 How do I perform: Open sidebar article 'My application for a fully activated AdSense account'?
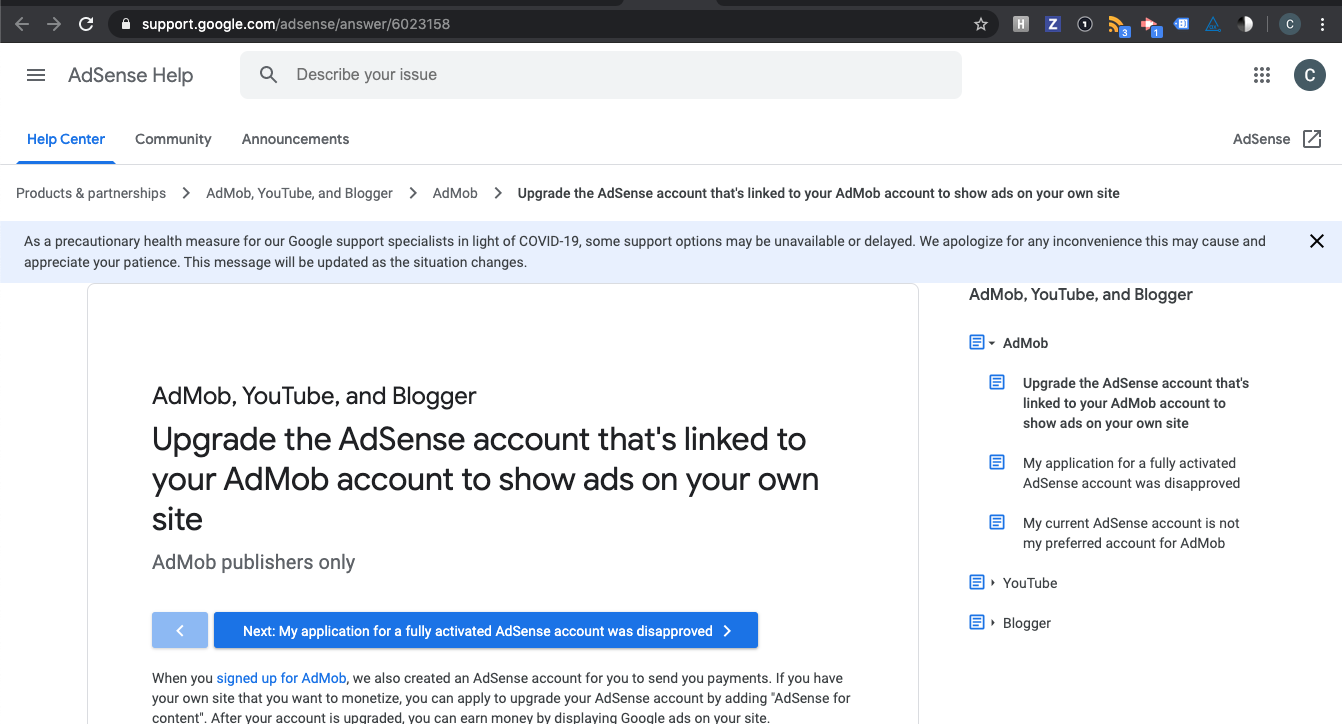pos(1131,473)
